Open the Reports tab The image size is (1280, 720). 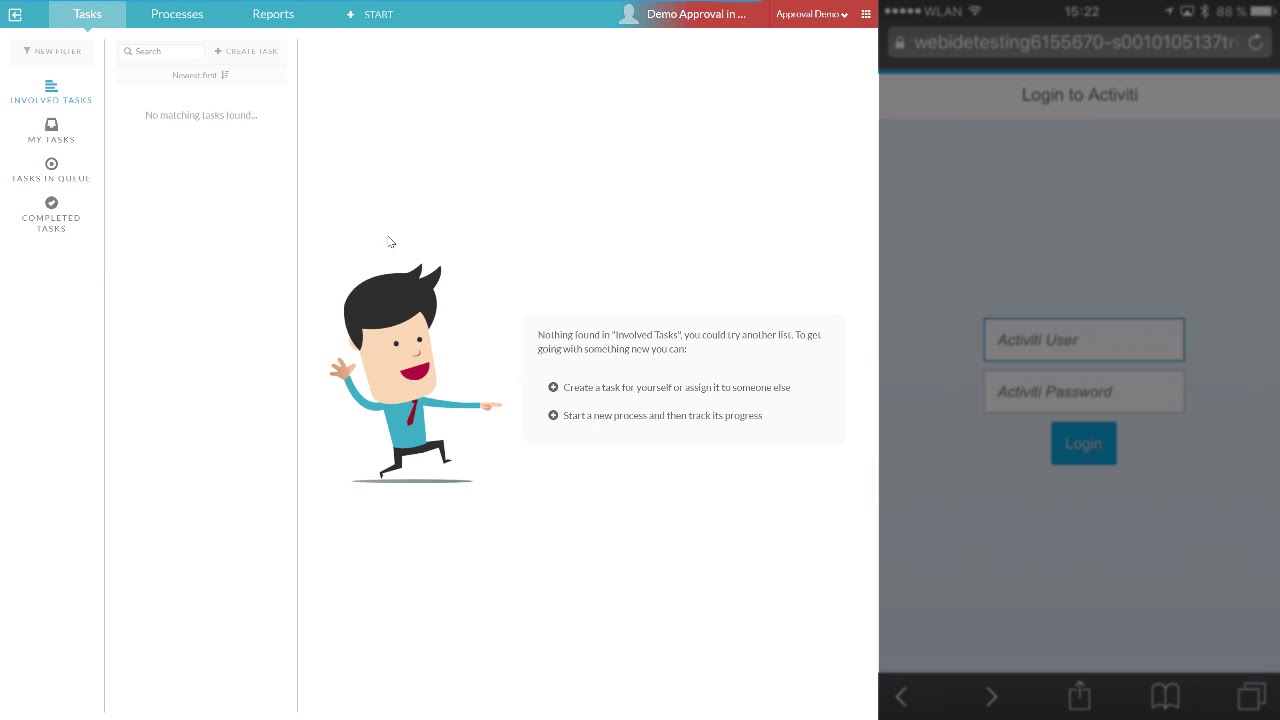pyautogui.click(x=273, y=14)
